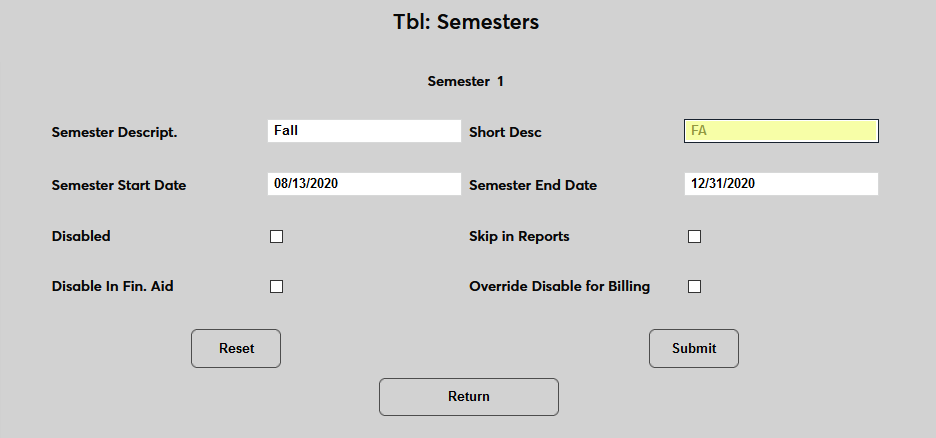This screenshot has width=936, height=438.
Task: Enable the Skip in Reports checkbox
Action: point(695,237)
